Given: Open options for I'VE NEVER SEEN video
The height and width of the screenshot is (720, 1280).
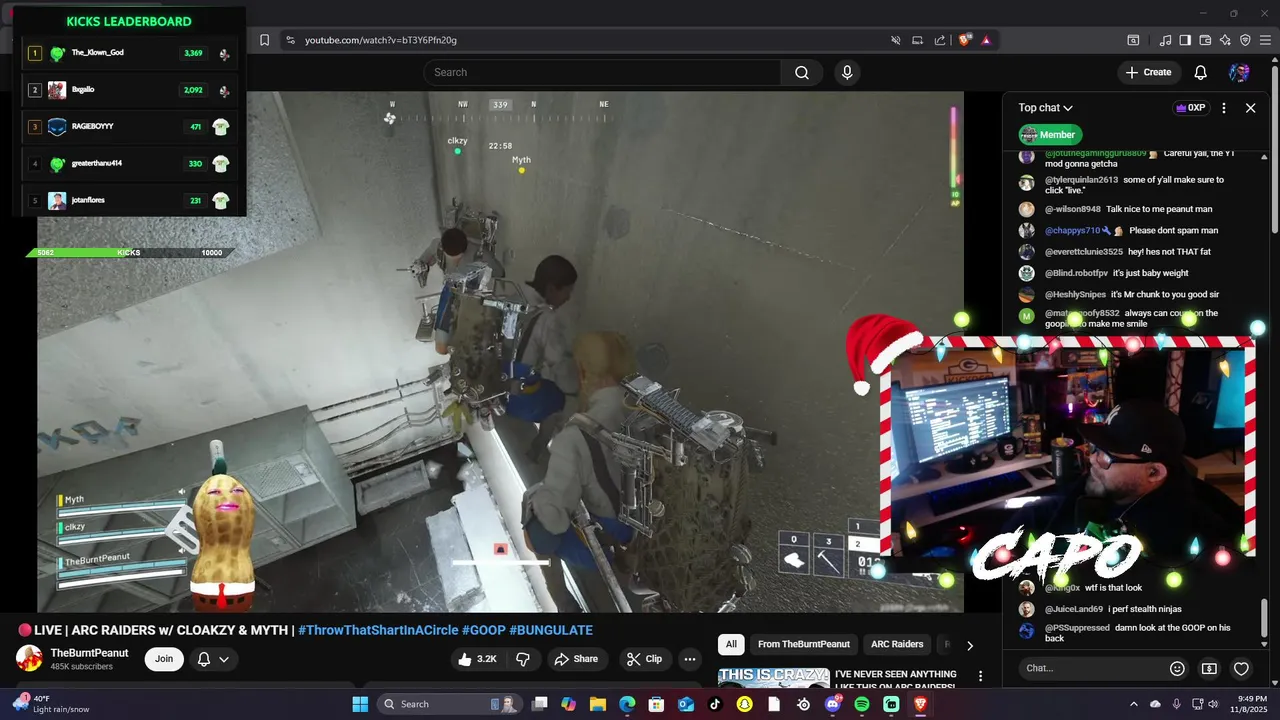Looking at the screenshot, I should pos(980,677).
